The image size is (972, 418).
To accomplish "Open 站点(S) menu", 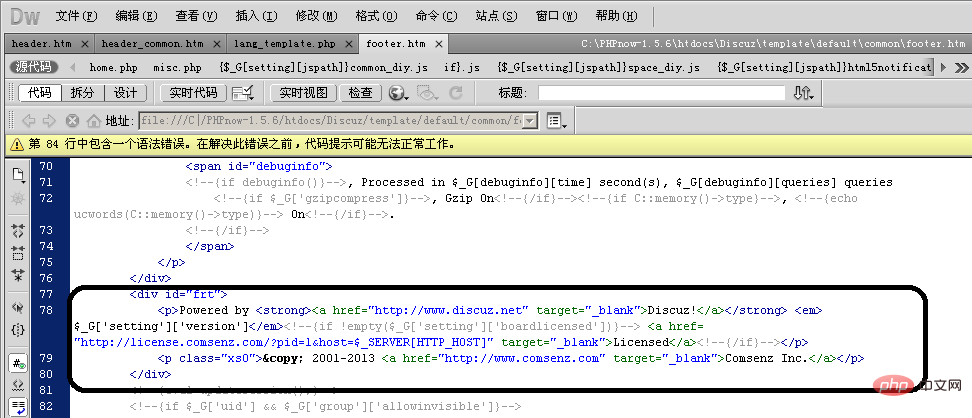I will pyautogui.click(x=497, y=16).
